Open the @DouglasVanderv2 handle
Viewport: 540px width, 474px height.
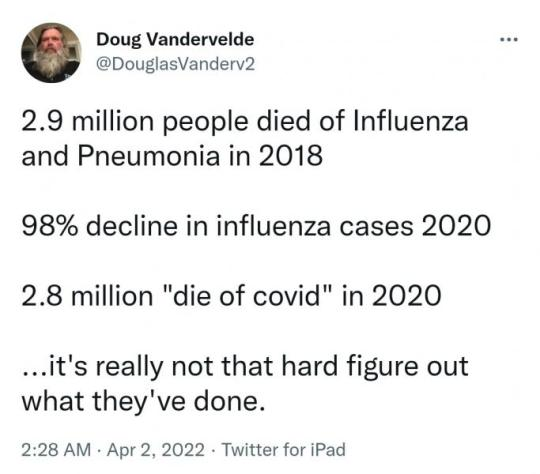(176, 64)
